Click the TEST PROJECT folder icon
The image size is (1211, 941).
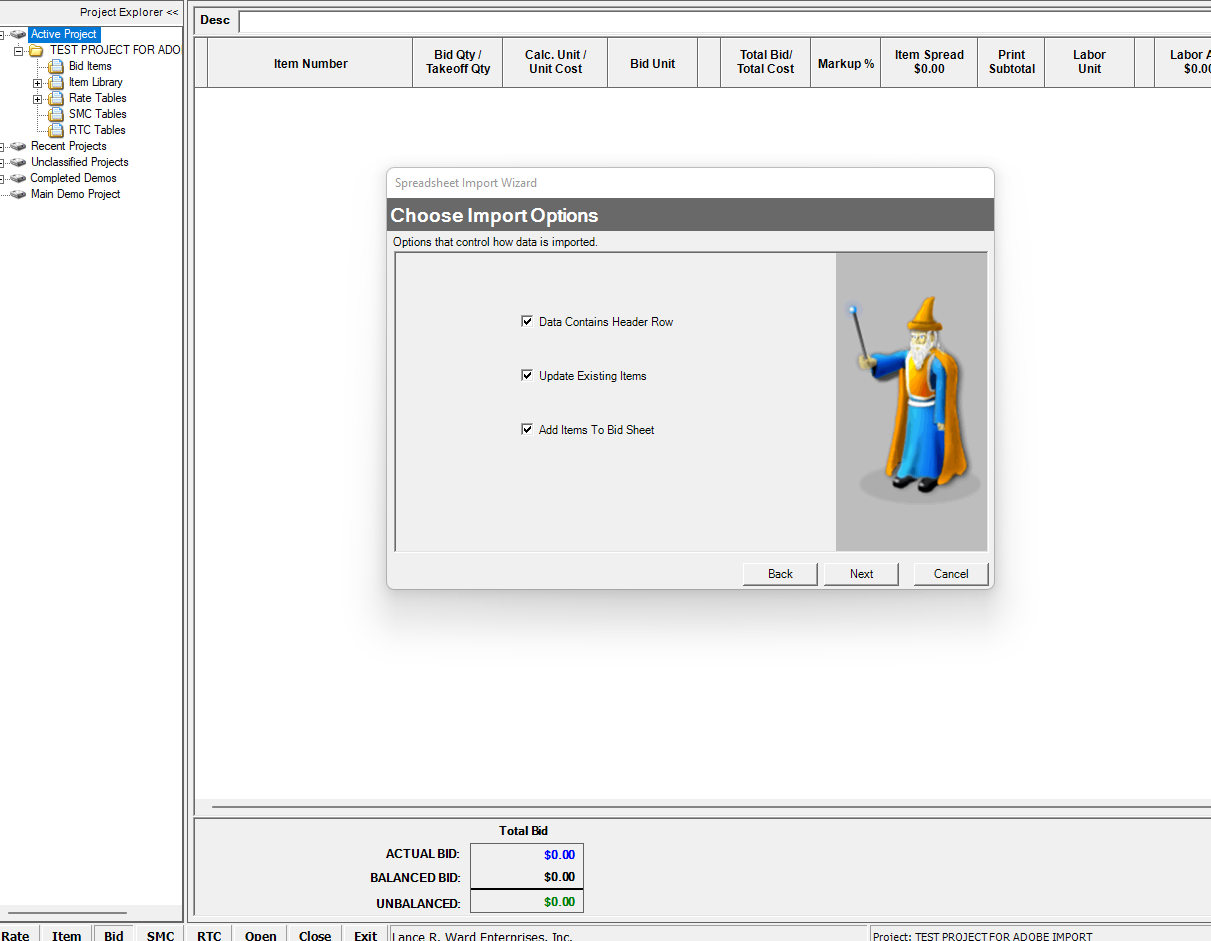(36, 50)
